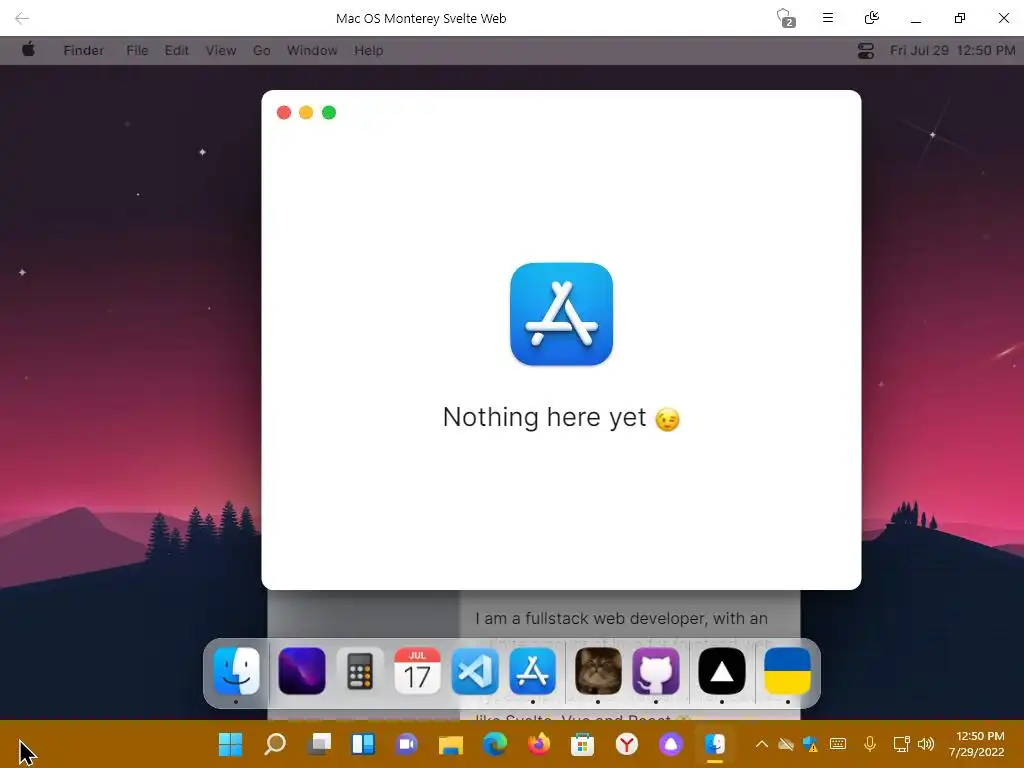Open Widgets panel on the taskbar
The height and width of the screenshot is (768, 1024).
pos(363,744)
